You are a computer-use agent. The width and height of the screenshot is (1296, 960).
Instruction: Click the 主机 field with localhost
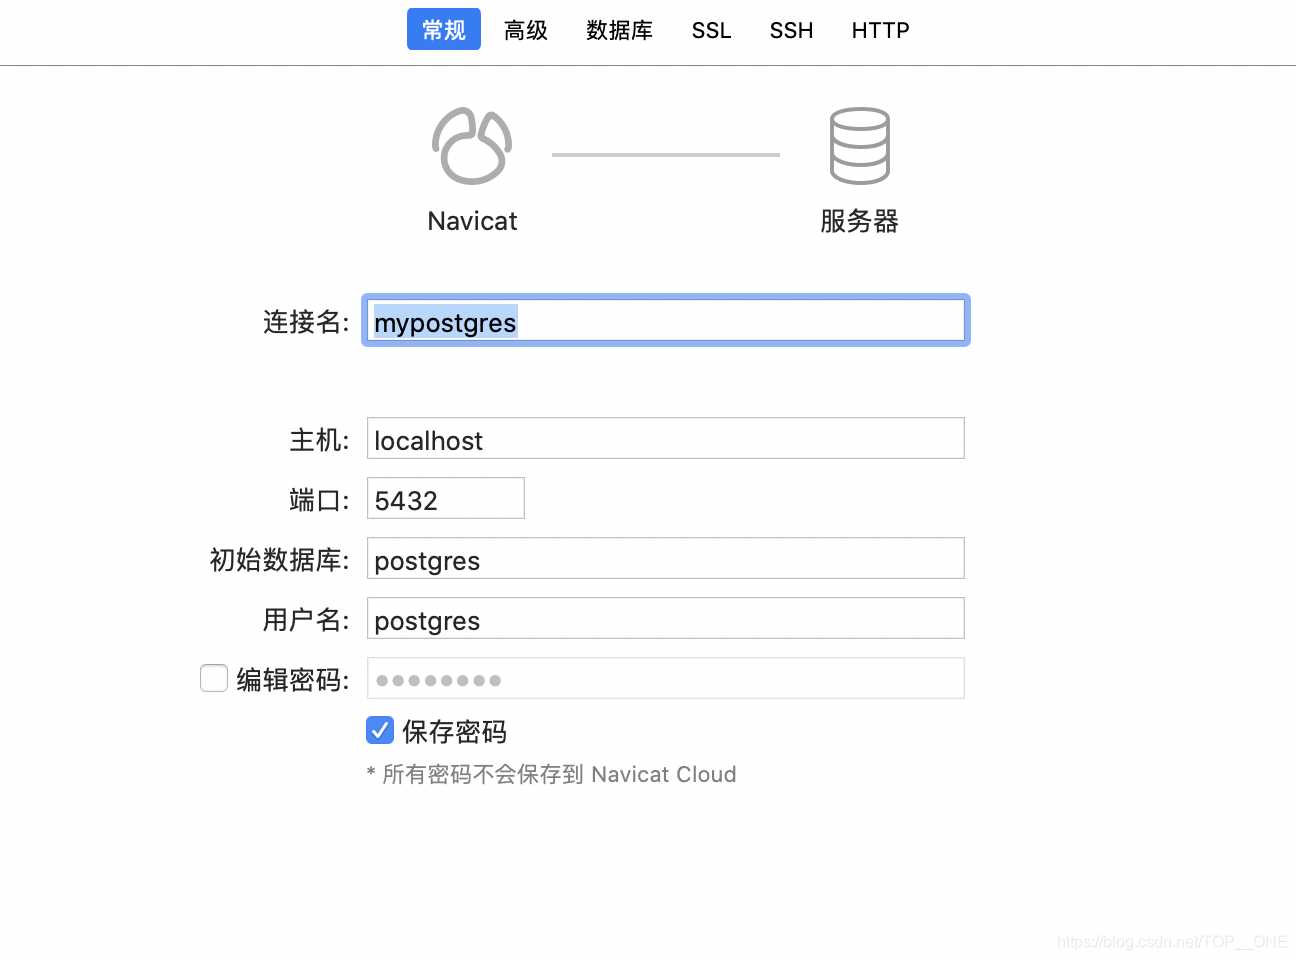click(x=666, y=438)
